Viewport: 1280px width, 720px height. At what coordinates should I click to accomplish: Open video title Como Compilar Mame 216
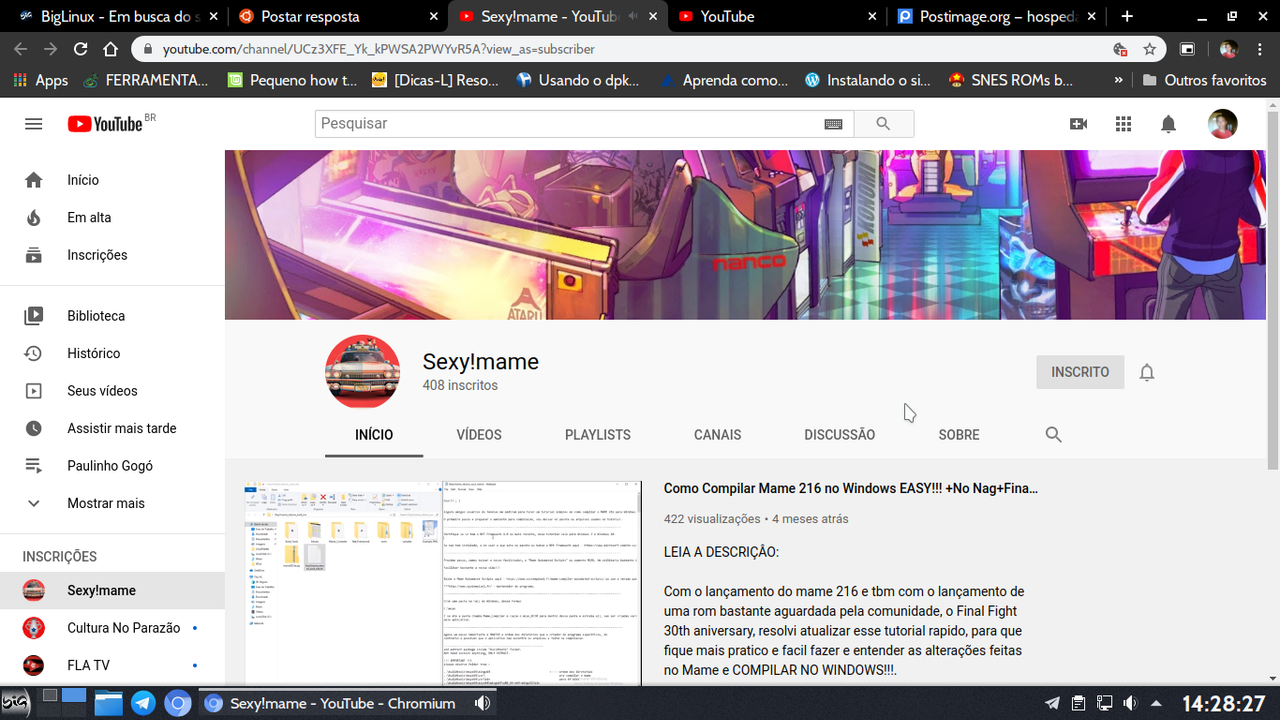coord(851,488)
